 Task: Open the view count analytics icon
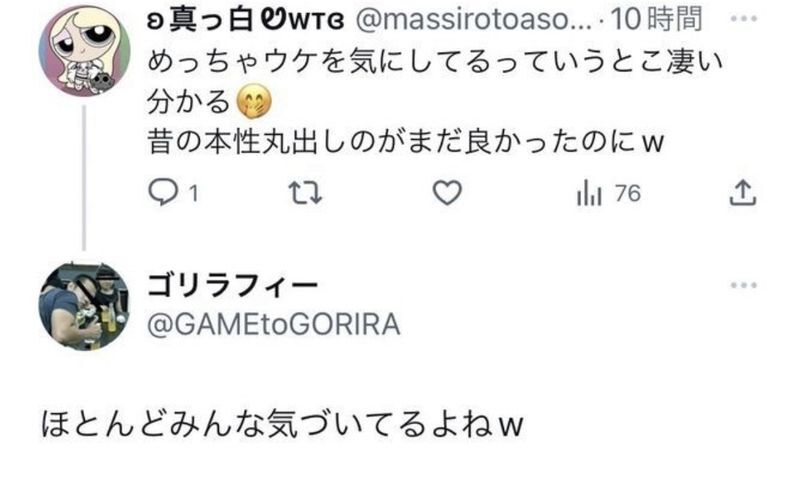pyautogui.click(x=589, y=193)
